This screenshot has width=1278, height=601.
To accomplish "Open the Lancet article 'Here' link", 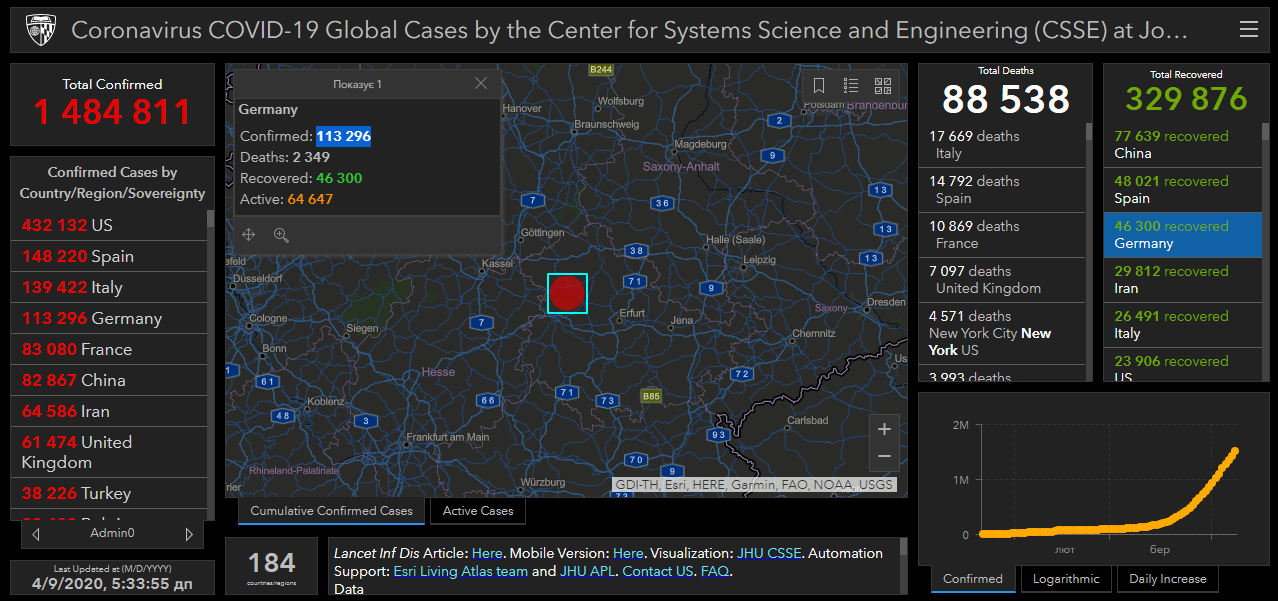I will point(487,553).
